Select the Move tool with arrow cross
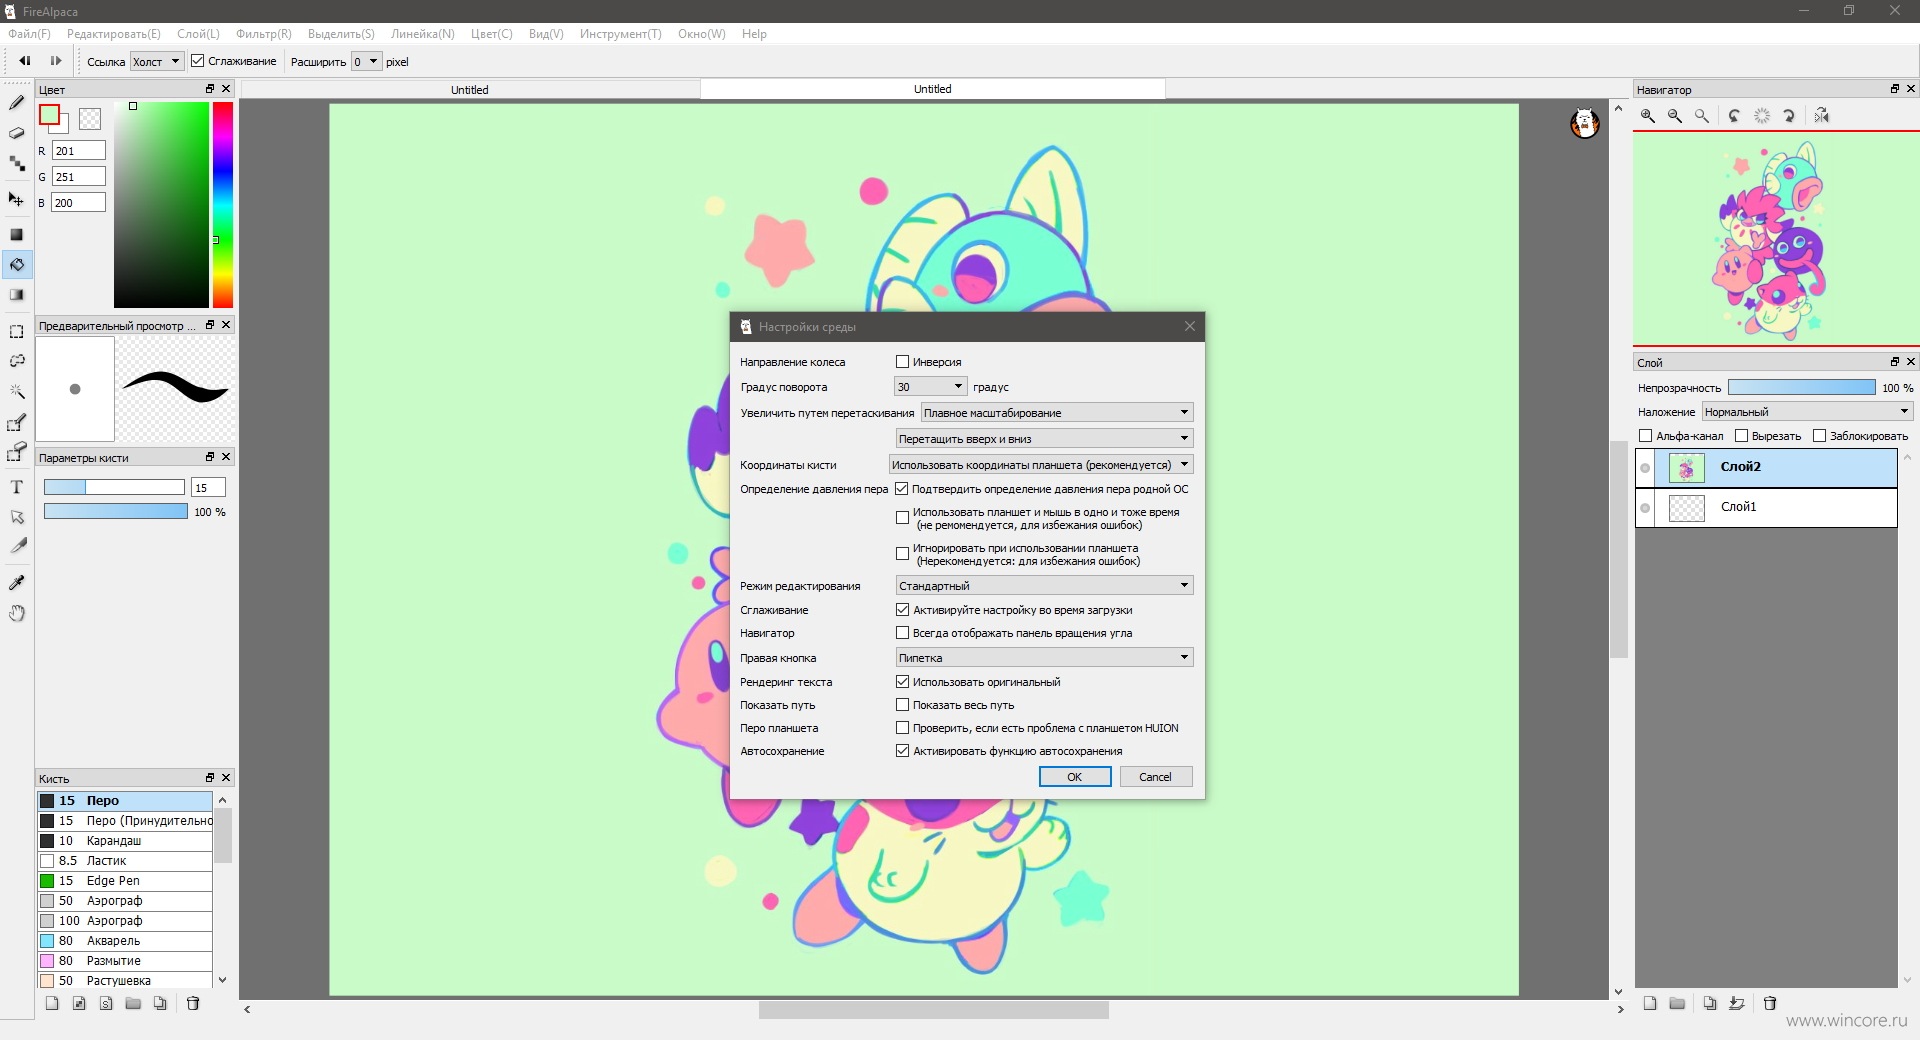 click(x=16, y=199)
